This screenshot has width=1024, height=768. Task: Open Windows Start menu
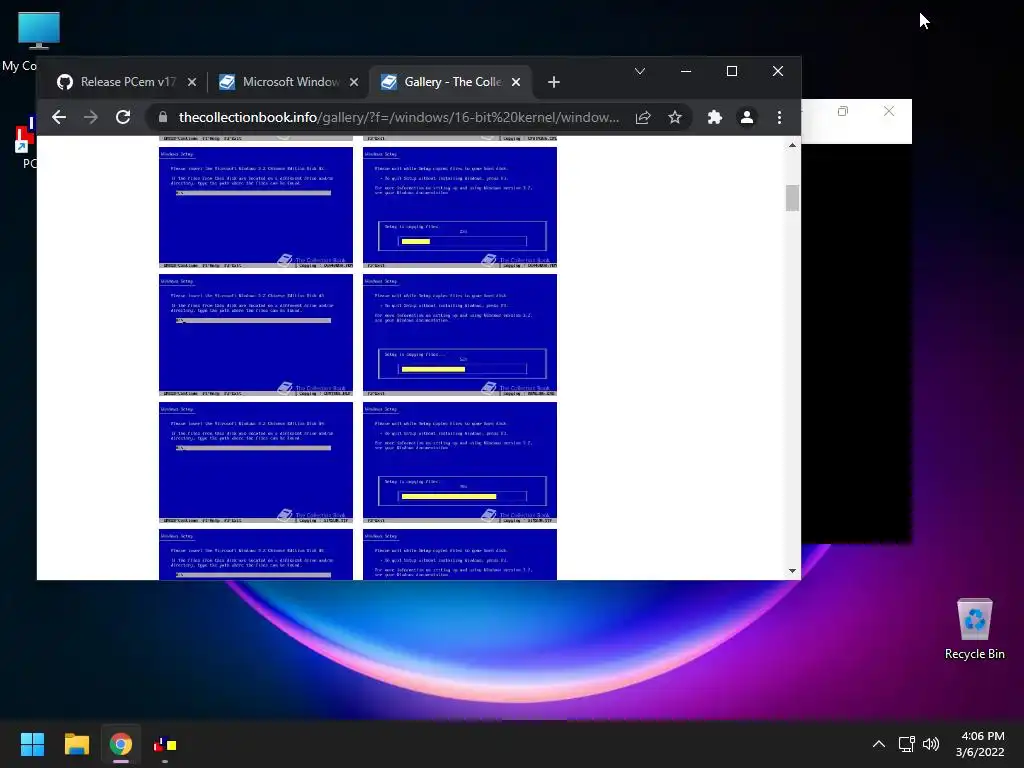click(x=32, y=744)
